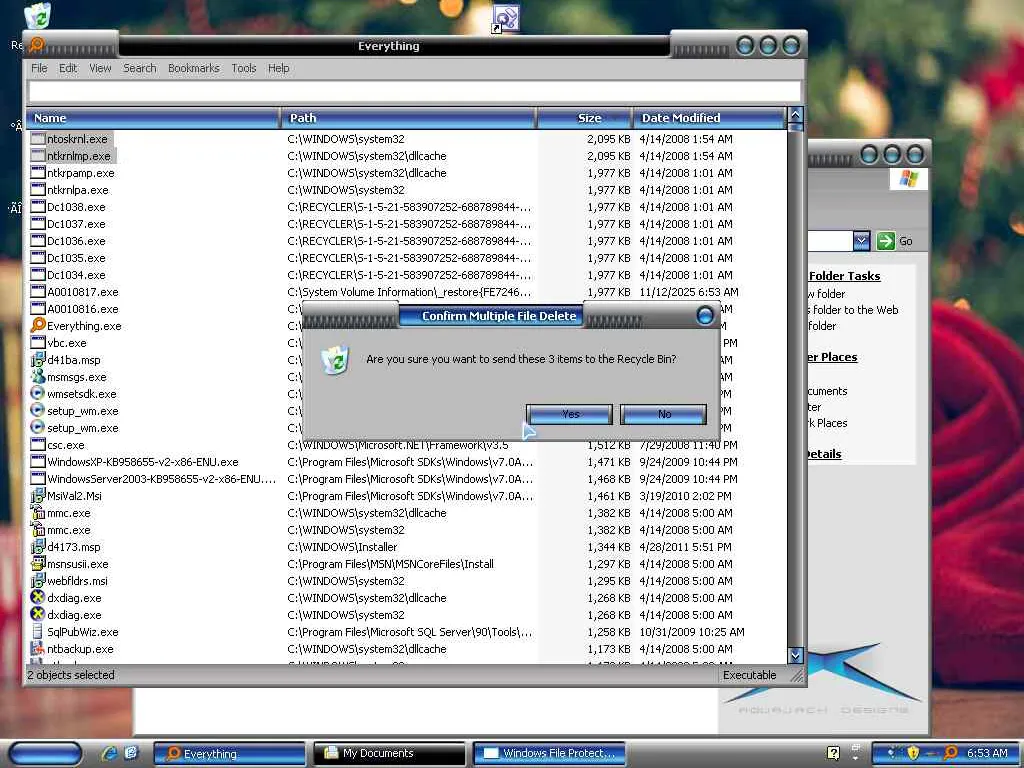1024x768 pixels.
Task: Select WindowsXP-KB958655-v2-x86-ENU.exe row
Action: [x=408, y=461]
